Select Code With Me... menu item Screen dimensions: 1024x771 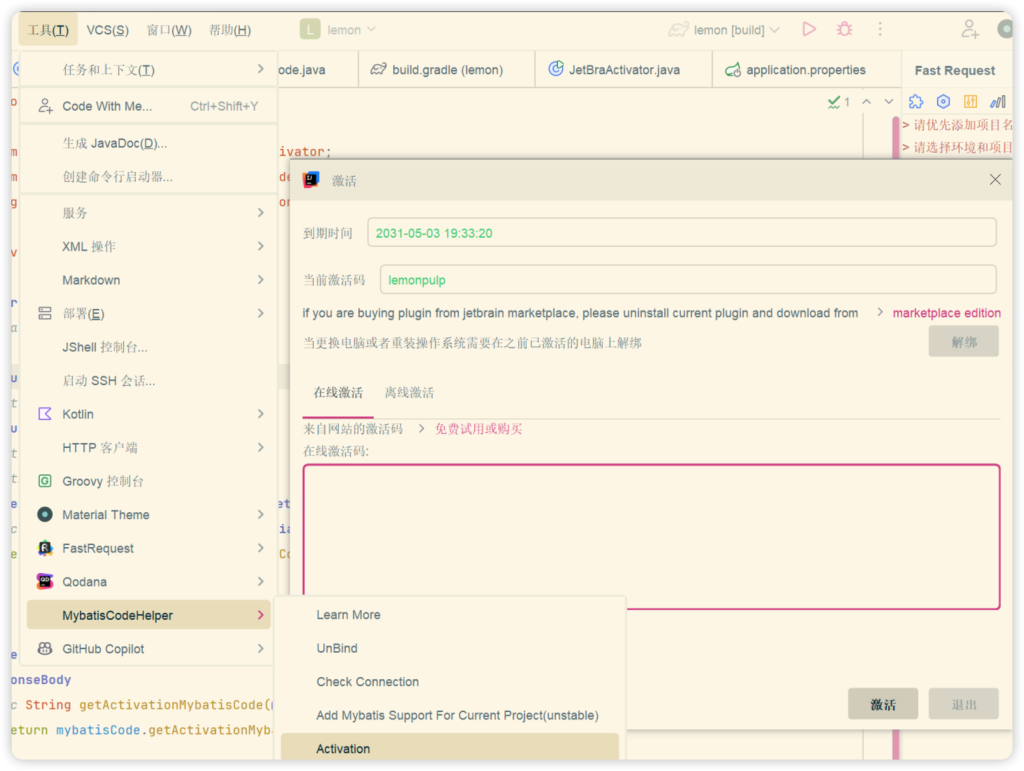point(149,106)
